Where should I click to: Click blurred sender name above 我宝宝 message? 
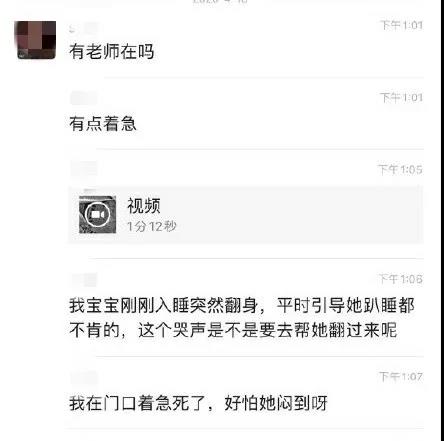tap(84, 279)
